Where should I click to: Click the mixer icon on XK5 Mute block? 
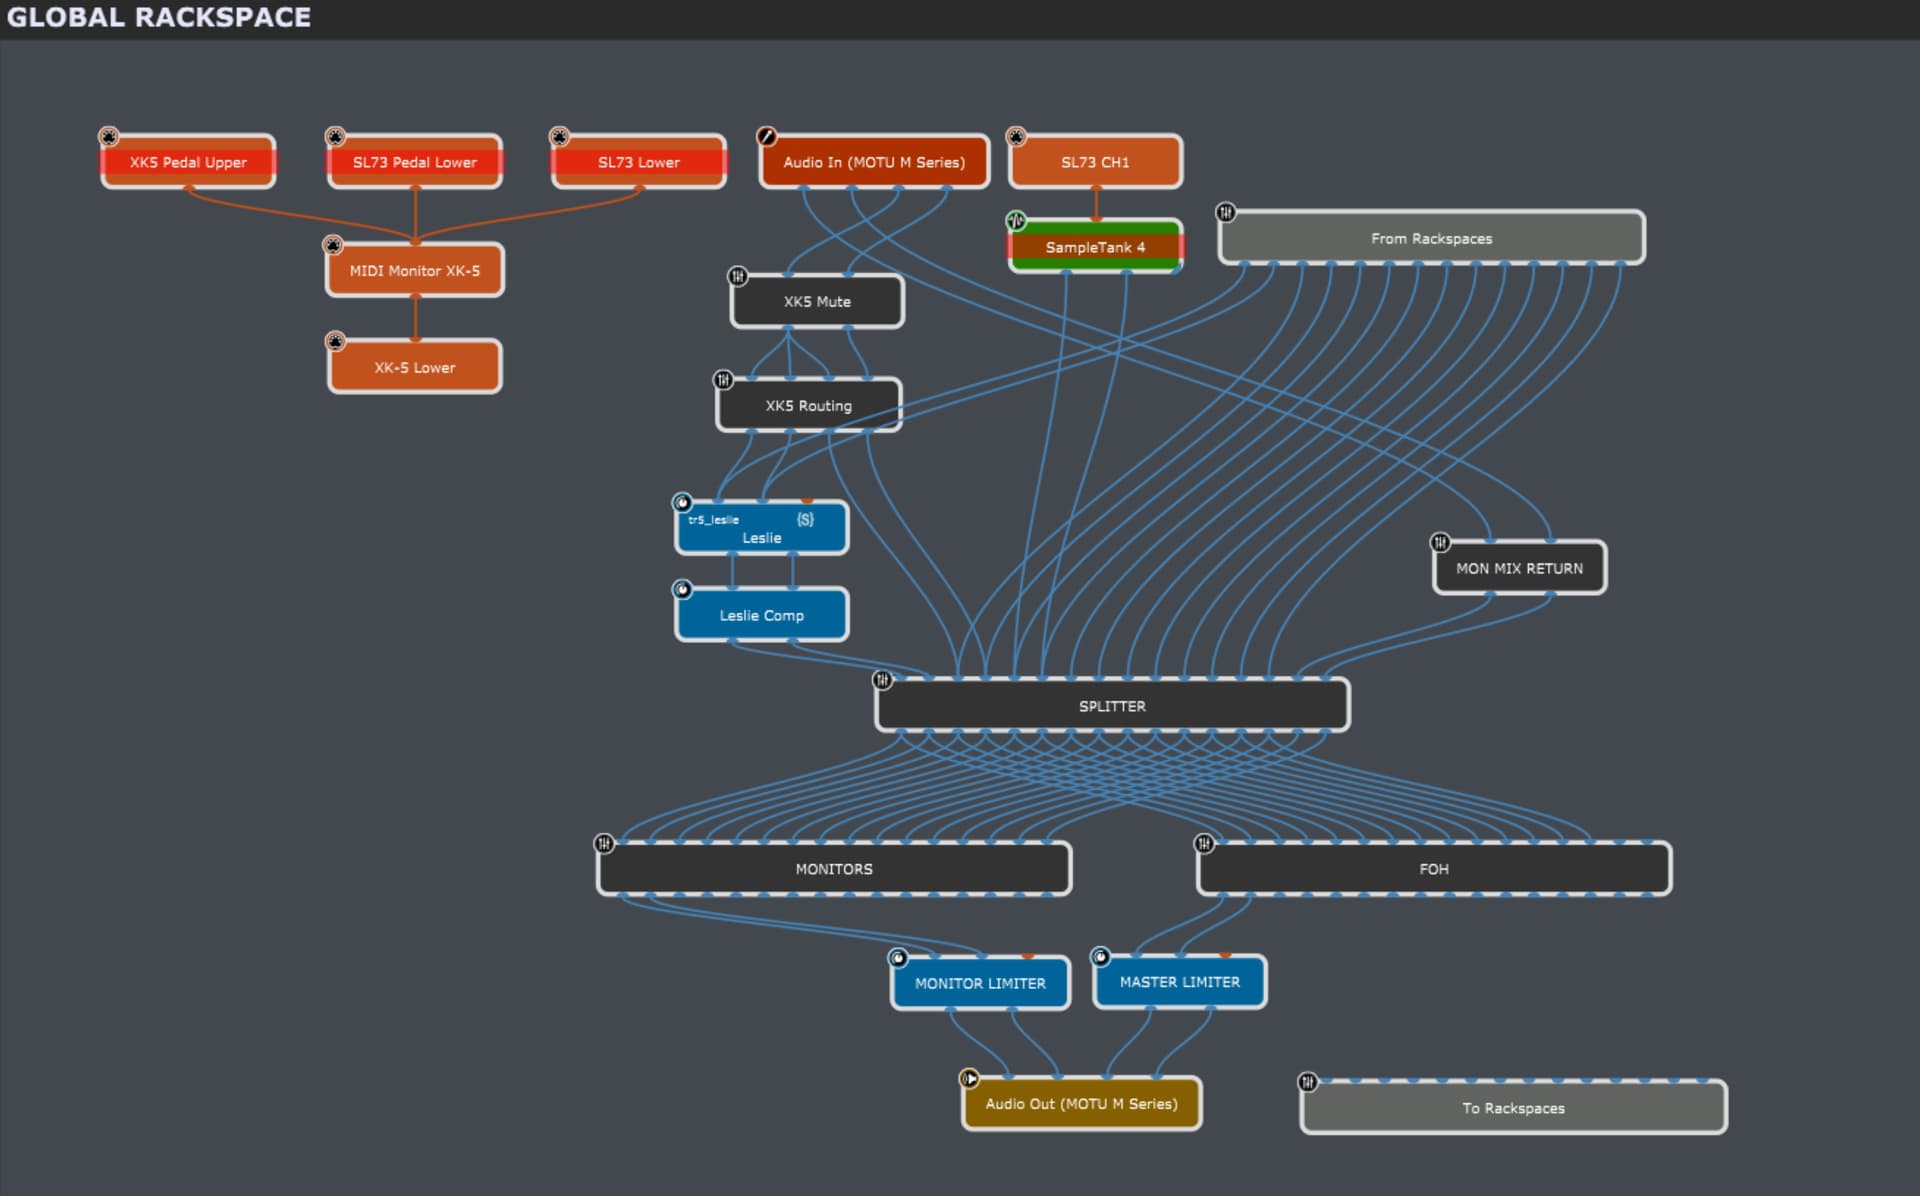pos(738,276)
